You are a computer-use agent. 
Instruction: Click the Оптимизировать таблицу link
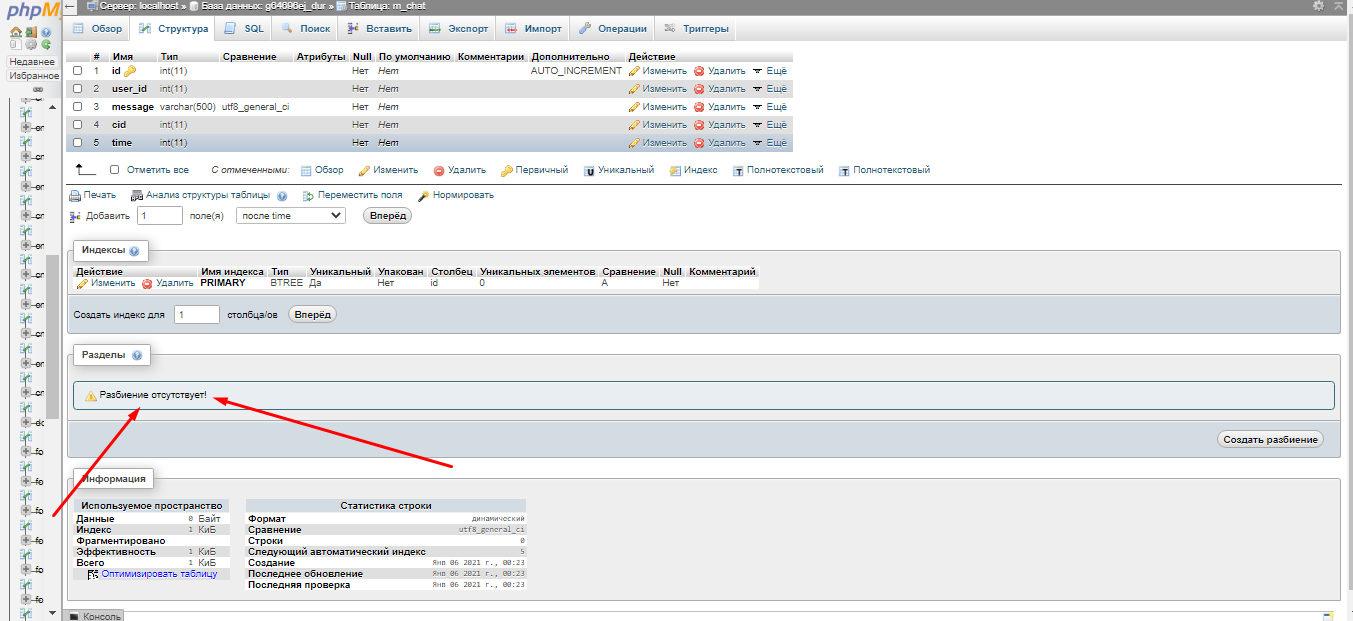[159, 574]
